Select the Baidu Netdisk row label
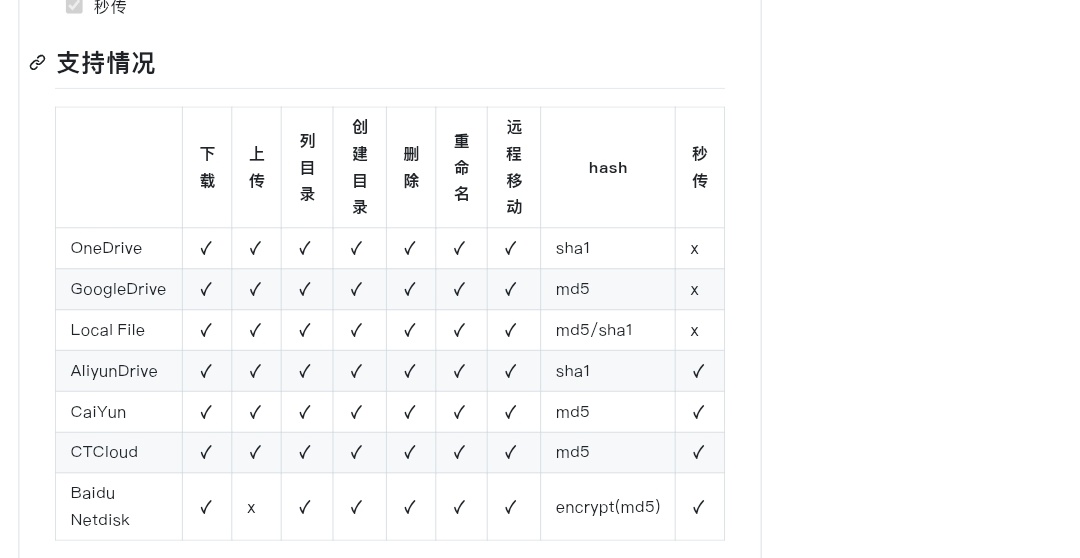This screenshot has height=558, width=1080. pyautogui.click(x=100, y=506)
